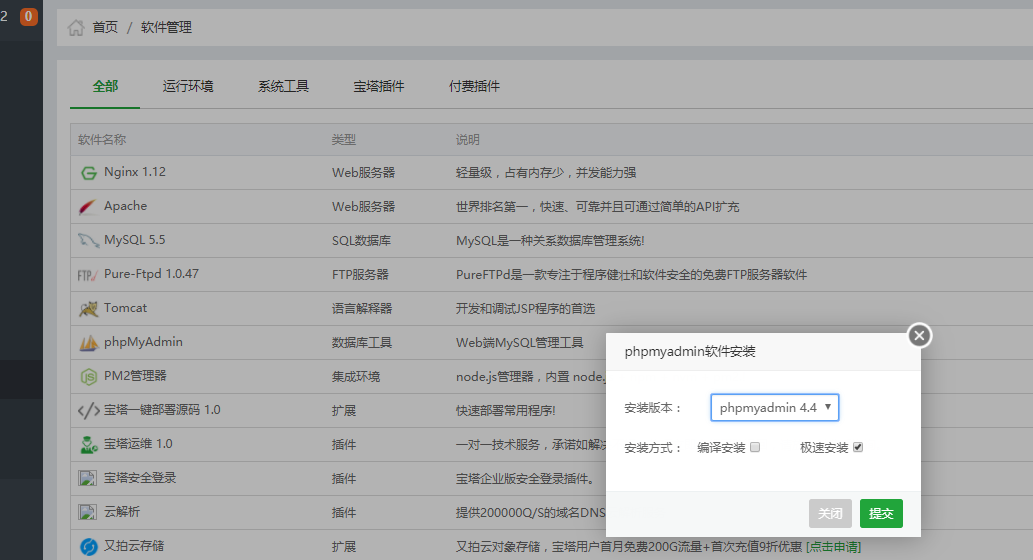
Task: Select PM2管理器 software name
Action: tap(135, 376)
